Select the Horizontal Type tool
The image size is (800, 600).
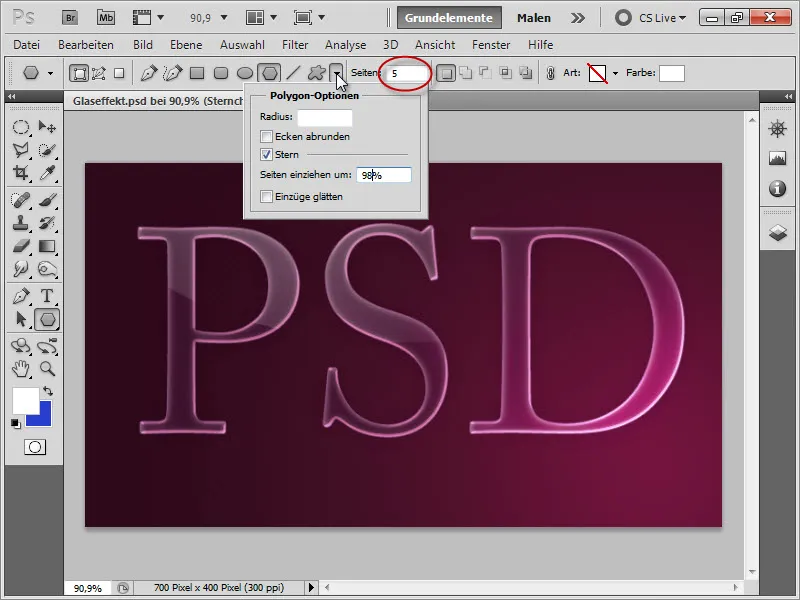point(47,293)
